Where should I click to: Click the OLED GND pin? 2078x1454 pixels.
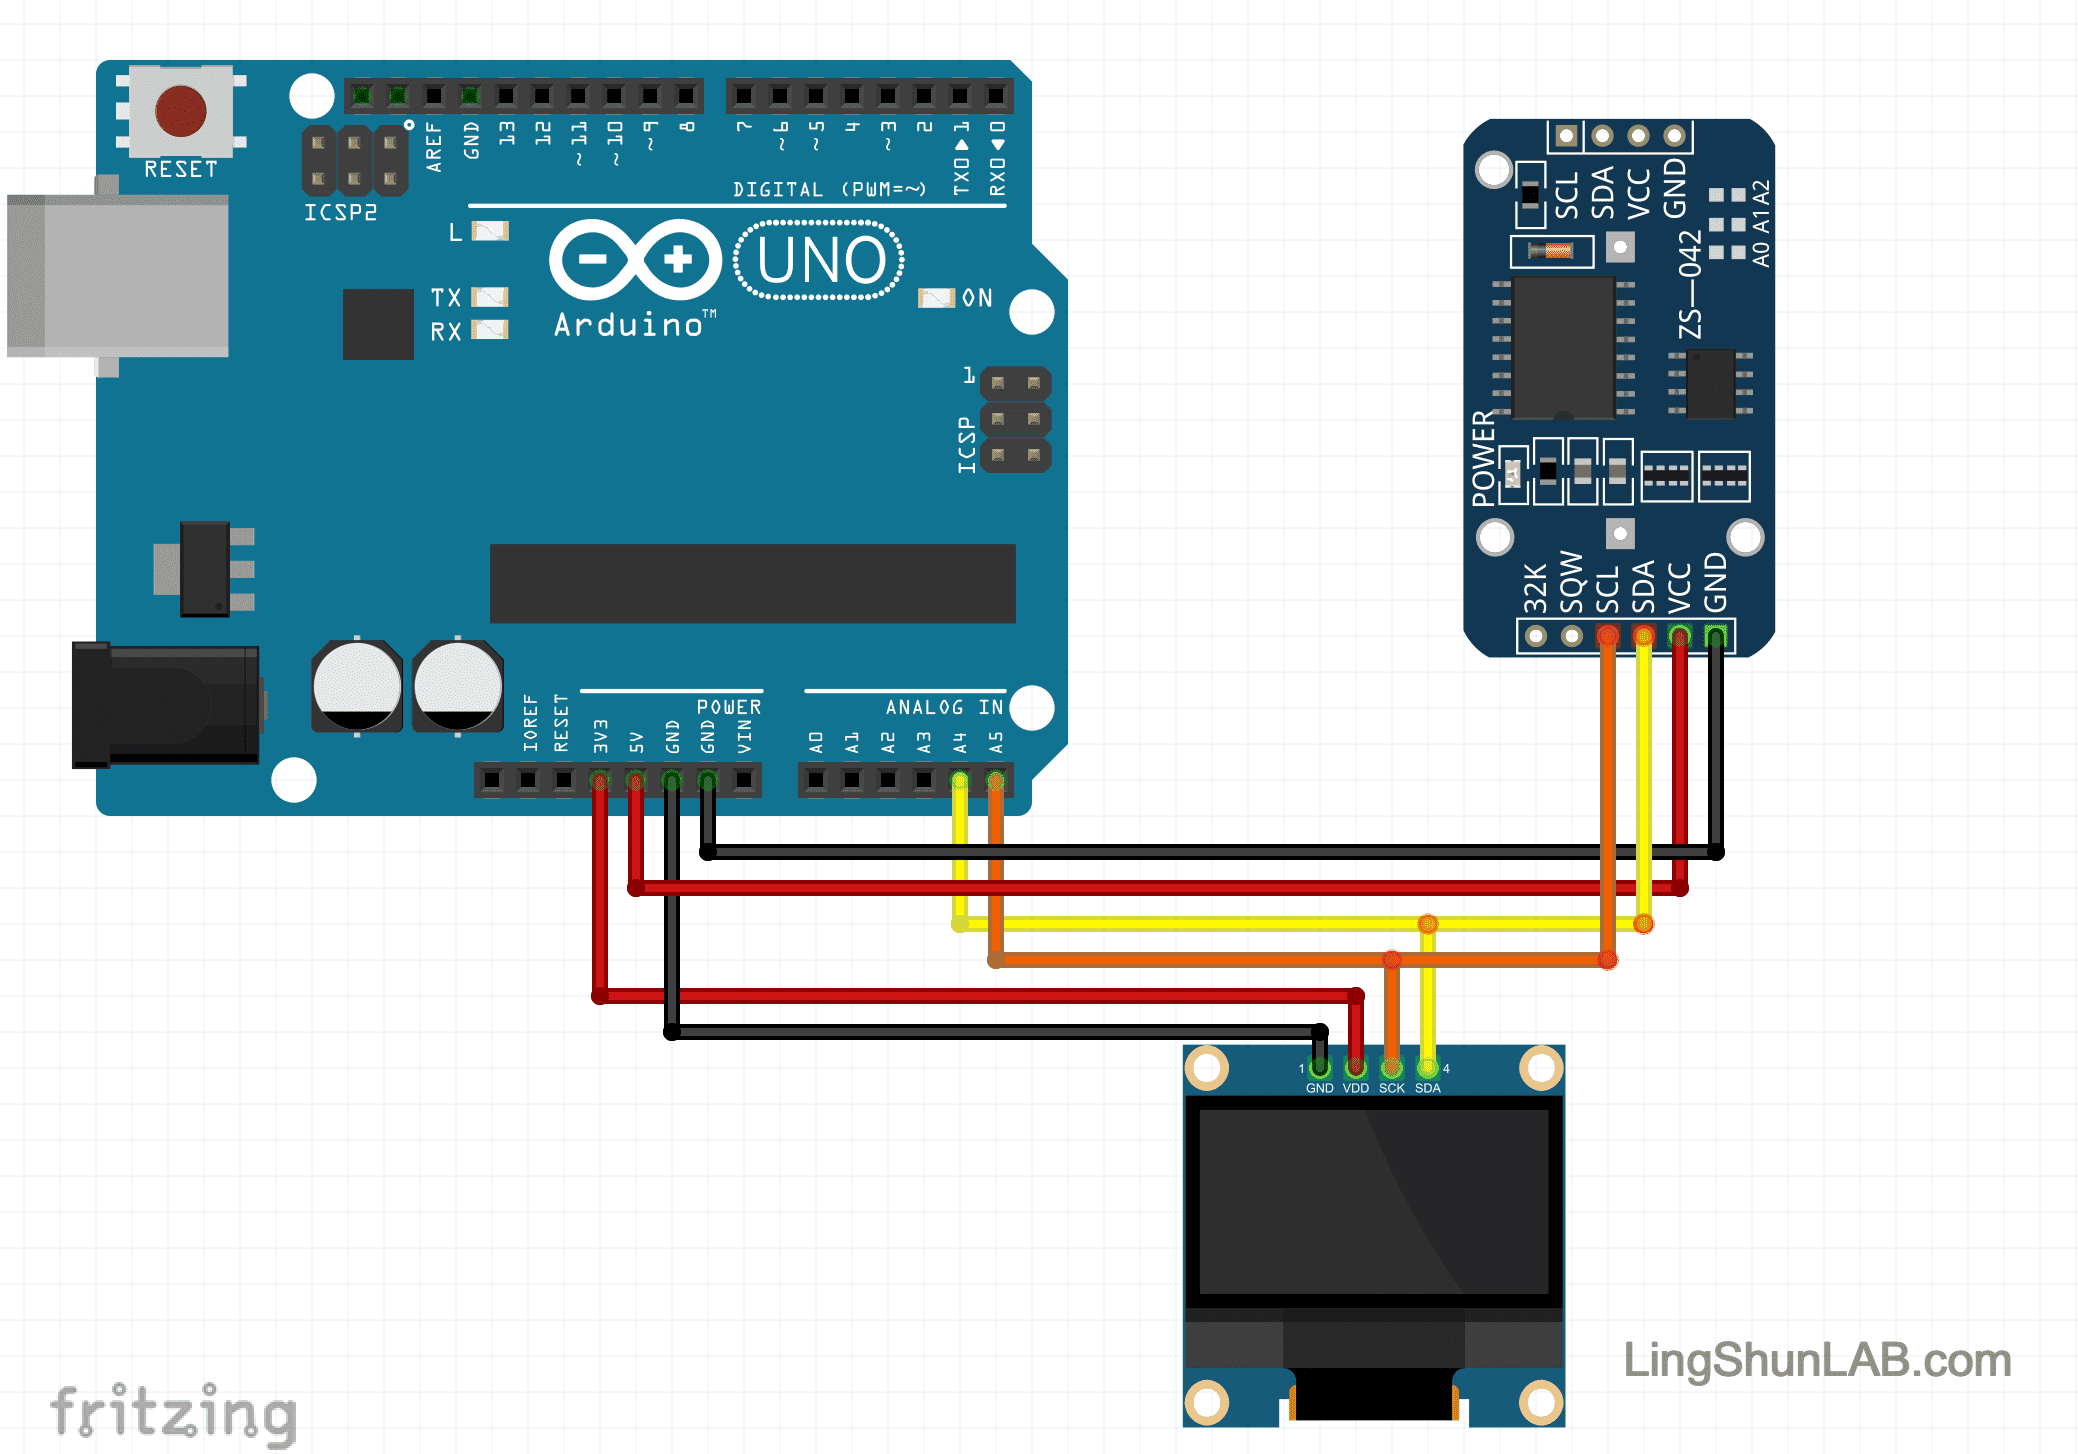pos(1320,1068)
